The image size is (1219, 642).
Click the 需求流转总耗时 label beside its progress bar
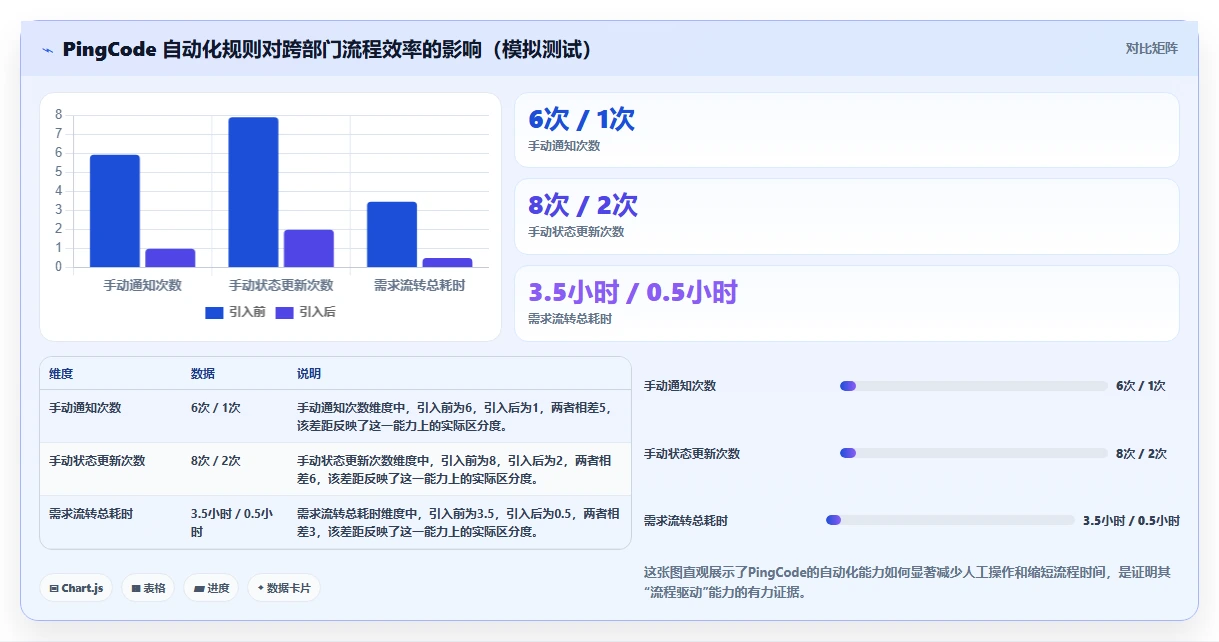[x=686, y=521]
